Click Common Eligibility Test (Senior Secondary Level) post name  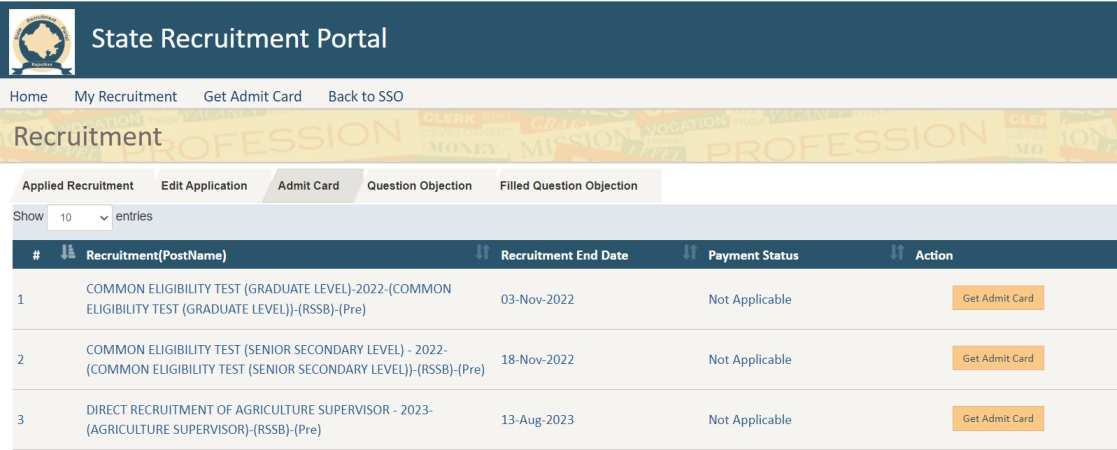point(285,360)
